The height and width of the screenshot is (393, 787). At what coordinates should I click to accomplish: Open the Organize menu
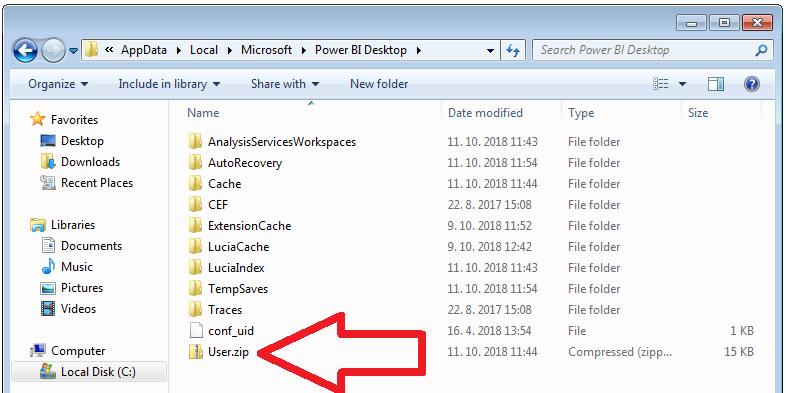(58, 84)
